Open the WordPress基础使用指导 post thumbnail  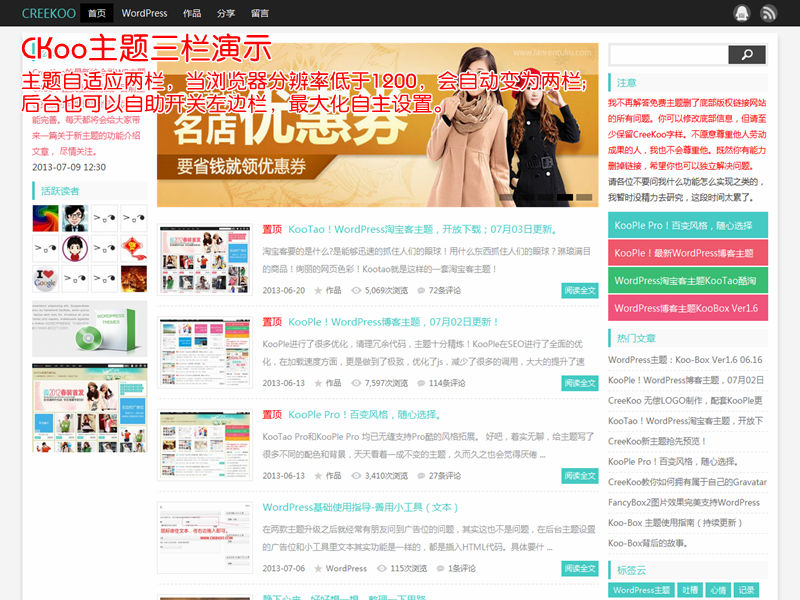point(205,538)
